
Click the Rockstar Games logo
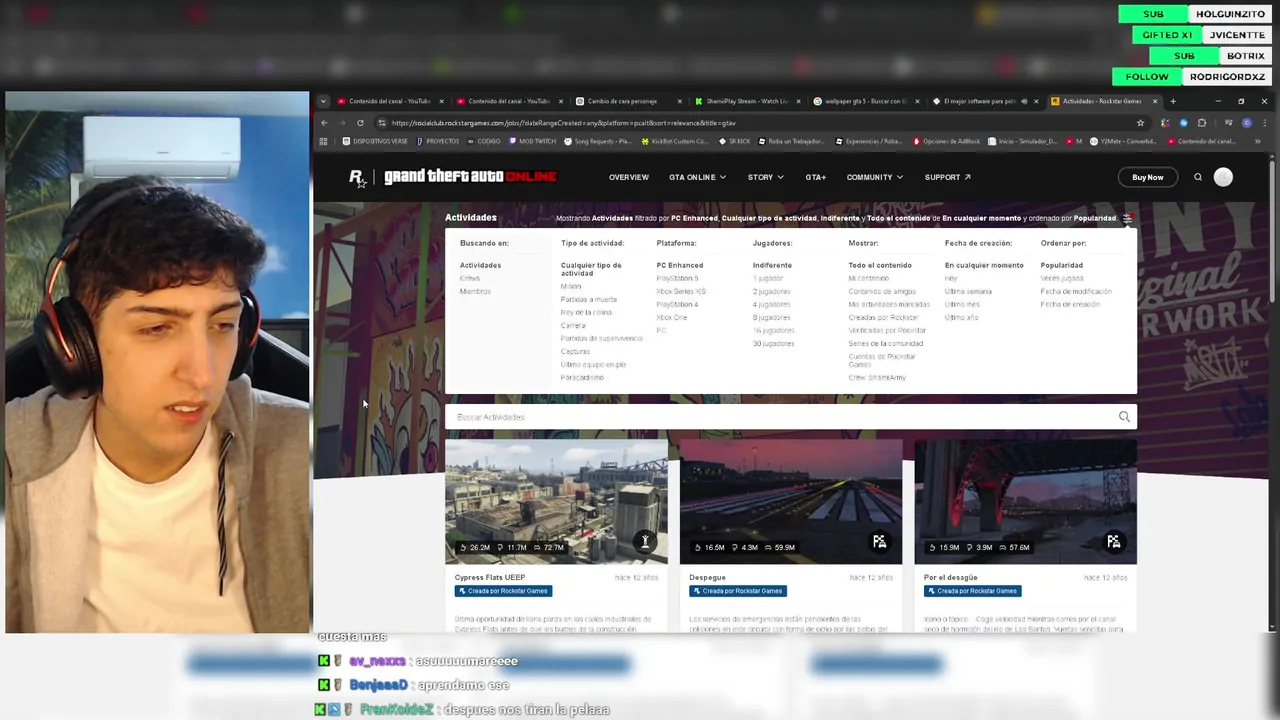357,177
